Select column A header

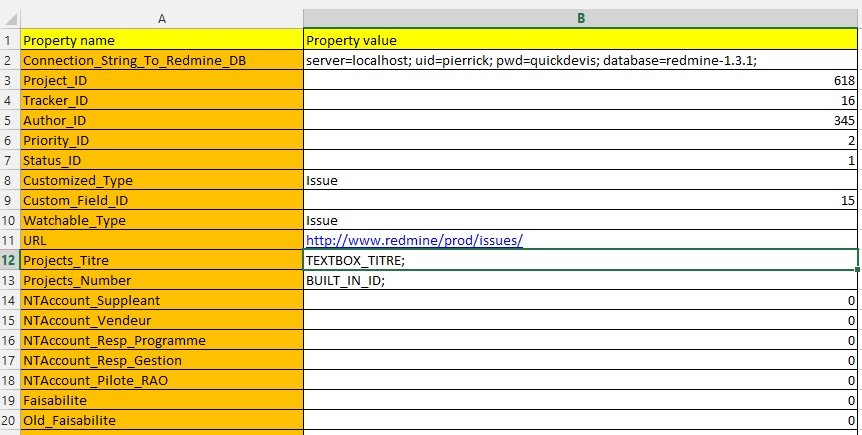[x=161, y=19]
